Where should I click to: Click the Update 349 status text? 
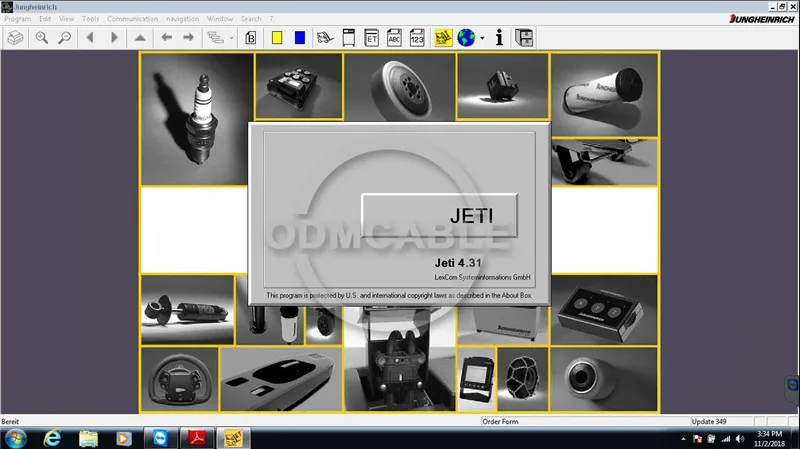coord(709,421)
